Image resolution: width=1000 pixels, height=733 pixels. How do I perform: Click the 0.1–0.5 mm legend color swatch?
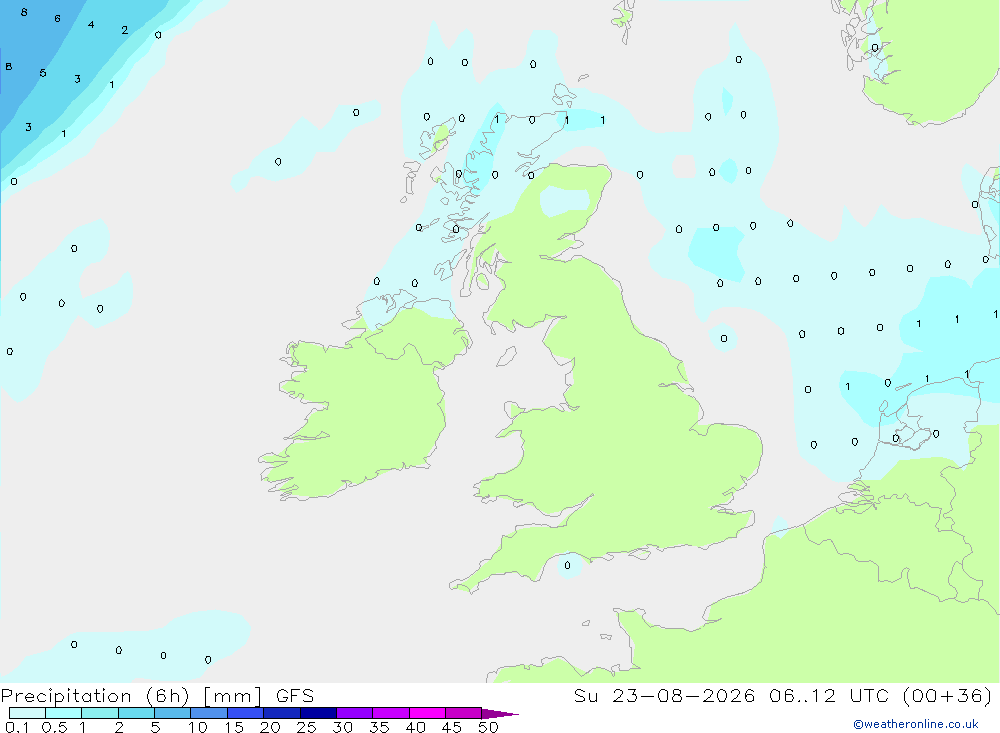click(27, 713)
